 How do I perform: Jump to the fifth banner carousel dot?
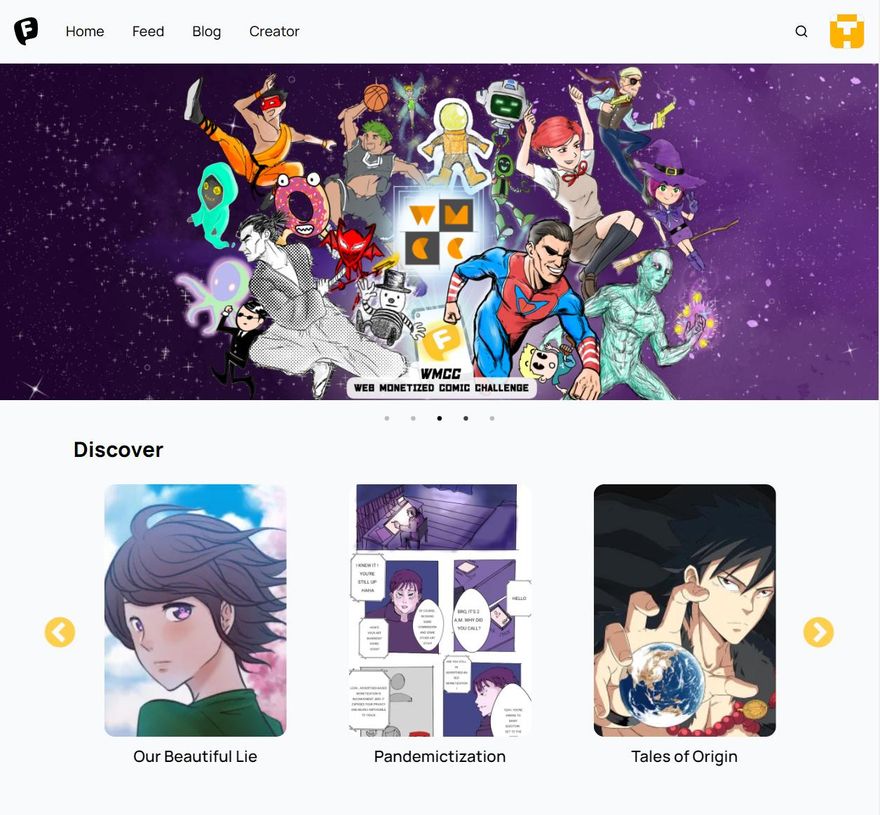[x=492, y=418]
